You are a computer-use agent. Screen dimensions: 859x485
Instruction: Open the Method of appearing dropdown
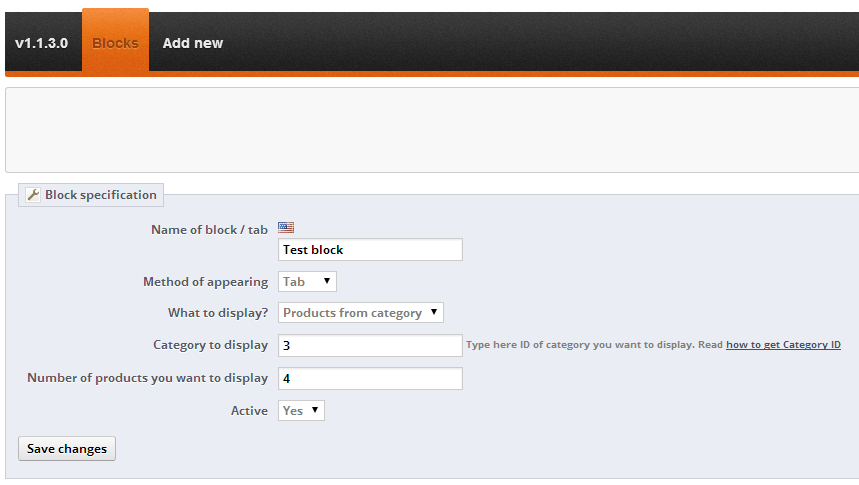[x=307, y=282]
